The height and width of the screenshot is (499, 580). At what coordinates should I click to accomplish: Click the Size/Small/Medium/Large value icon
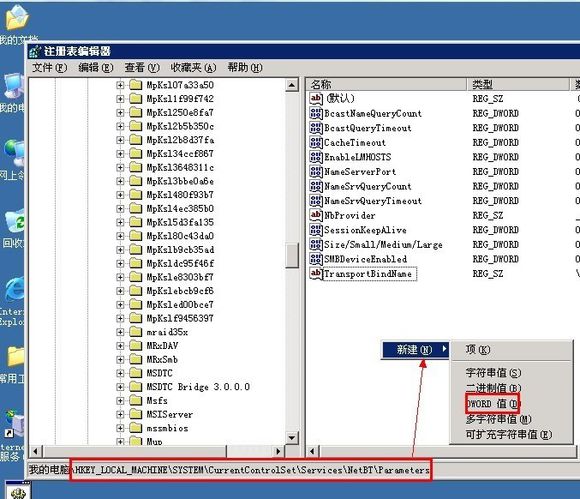coord(316,245)
